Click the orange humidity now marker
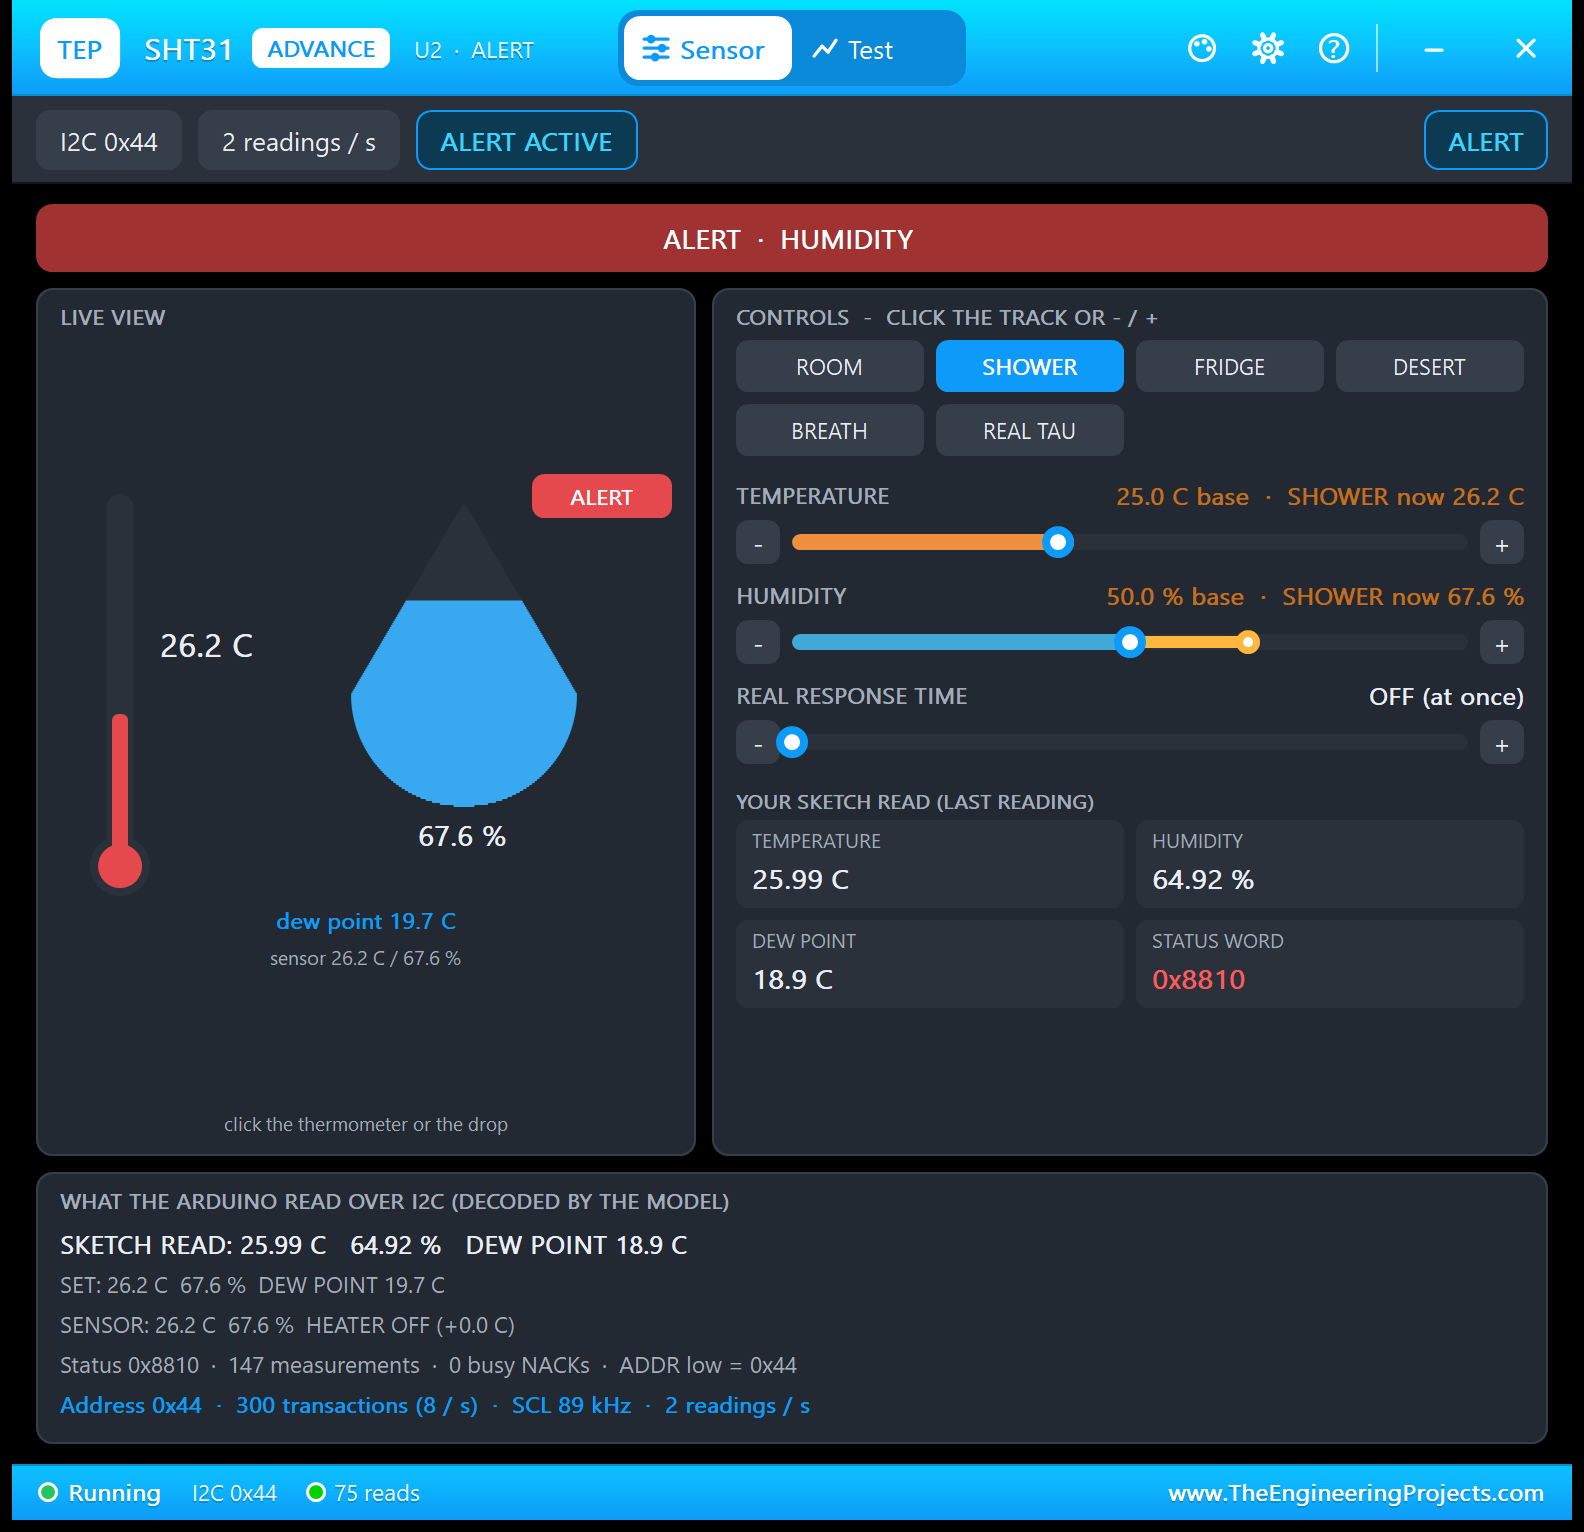1584x1532 pixels. click(x=1248, y=642)
